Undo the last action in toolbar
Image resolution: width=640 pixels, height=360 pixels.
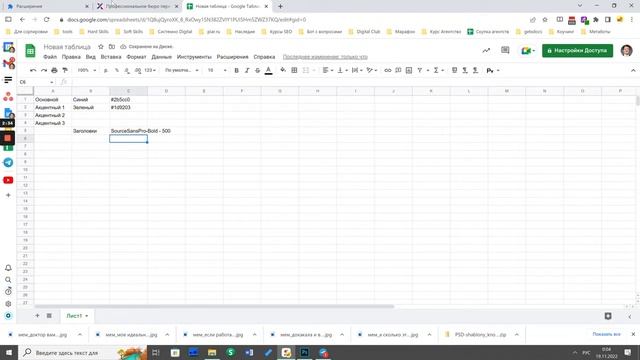pos(33,70)
